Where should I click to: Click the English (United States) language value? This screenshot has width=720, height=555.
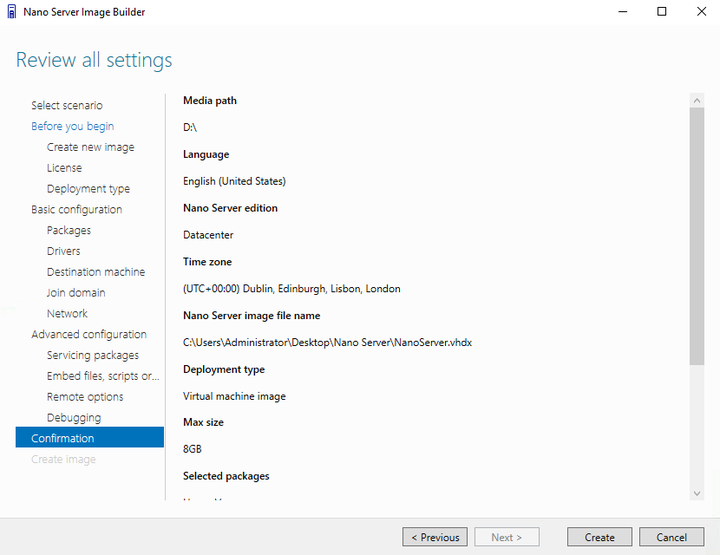(234, 181)
